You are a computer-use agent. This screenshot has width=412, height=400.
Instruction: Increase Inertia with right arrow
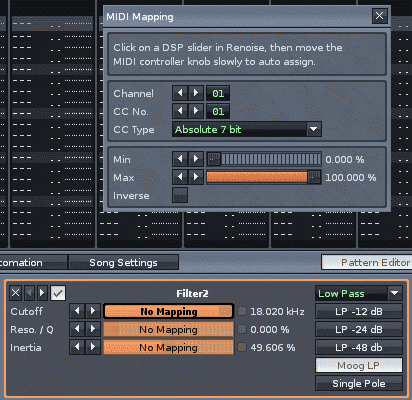(93, 347)
